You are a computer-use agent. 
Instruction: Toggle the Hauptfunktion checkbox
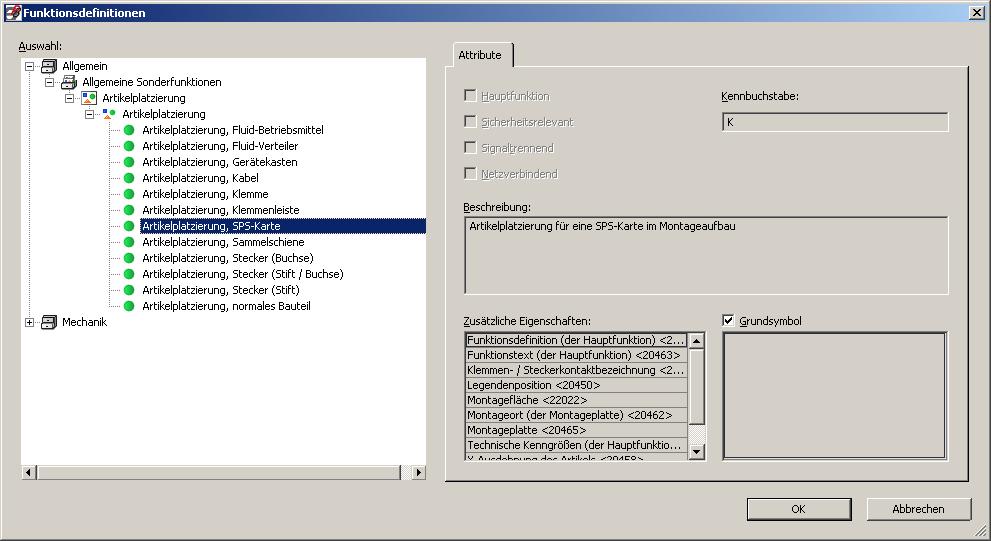(x=470, y=95)
